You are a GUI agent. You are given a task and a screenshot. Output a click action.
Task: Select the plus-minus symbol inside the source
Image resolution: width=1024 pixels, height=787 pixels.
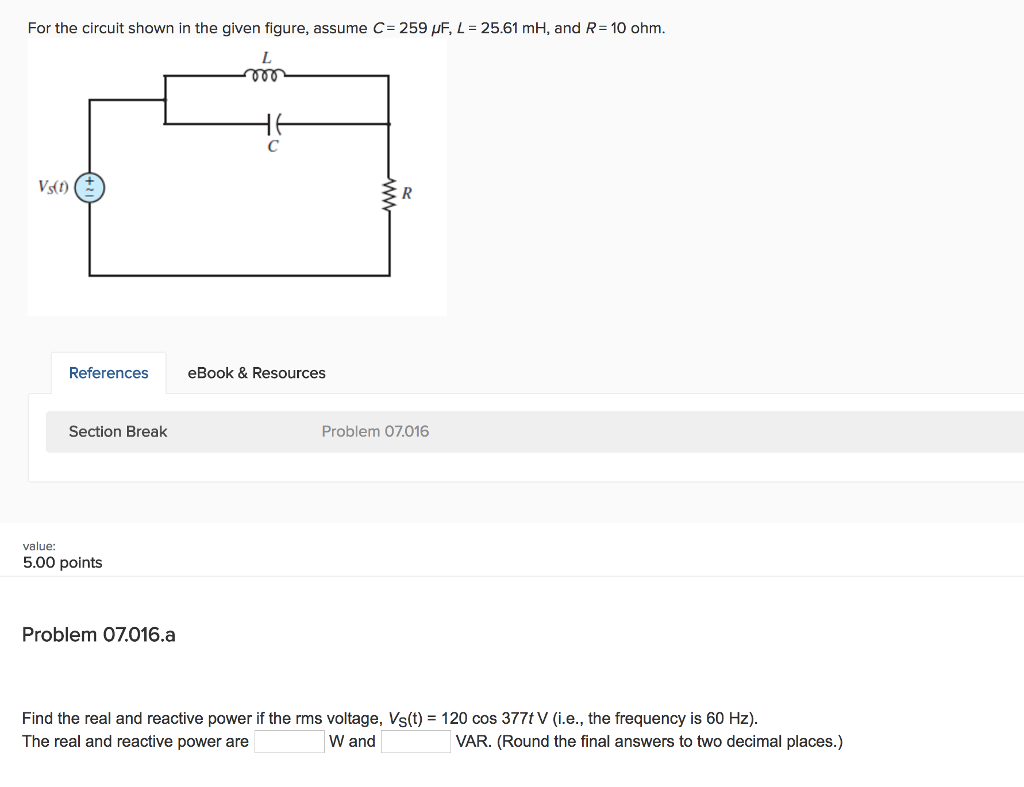tap(89, 188)
